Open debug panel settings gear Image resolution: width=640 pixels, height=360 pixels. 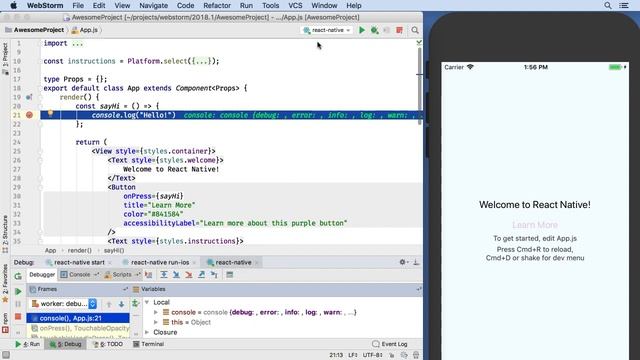(x=403, y=262)
